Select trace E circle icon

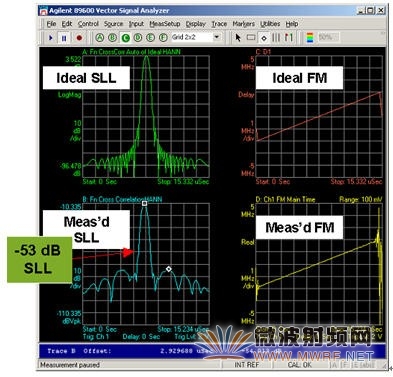click(x=150, y=38)
